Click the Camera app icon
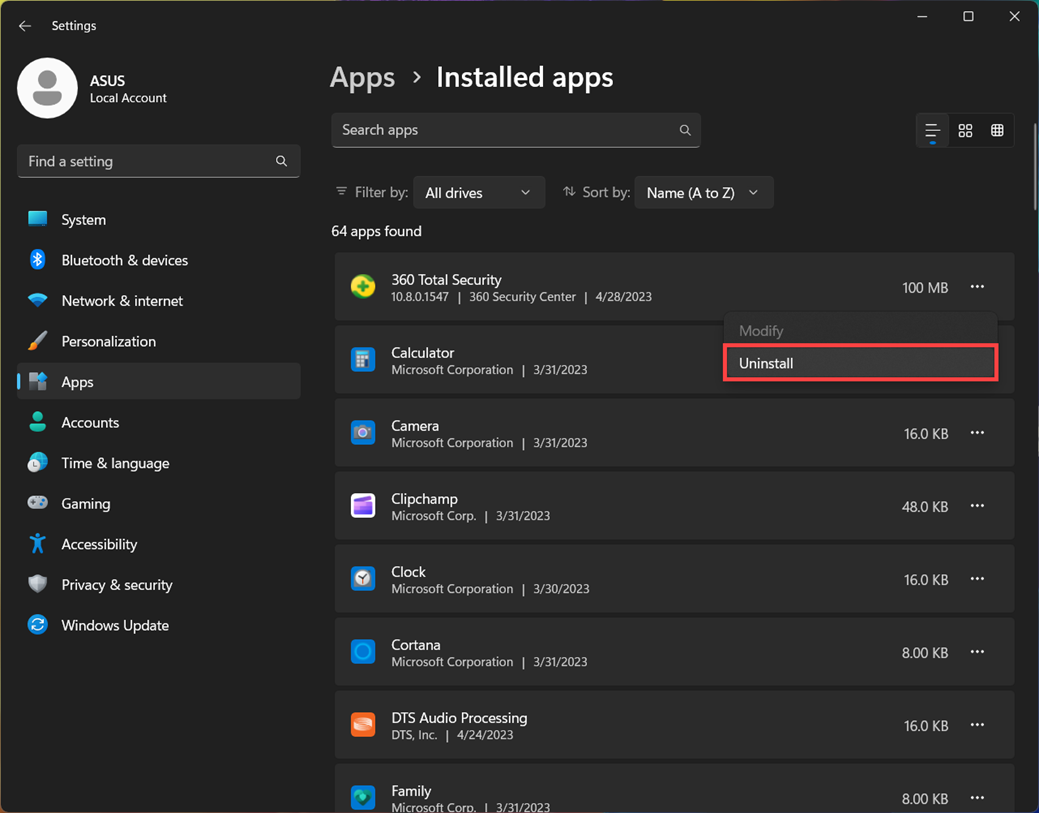Viewport: 1039px width, 813px height. click(363, 433)
